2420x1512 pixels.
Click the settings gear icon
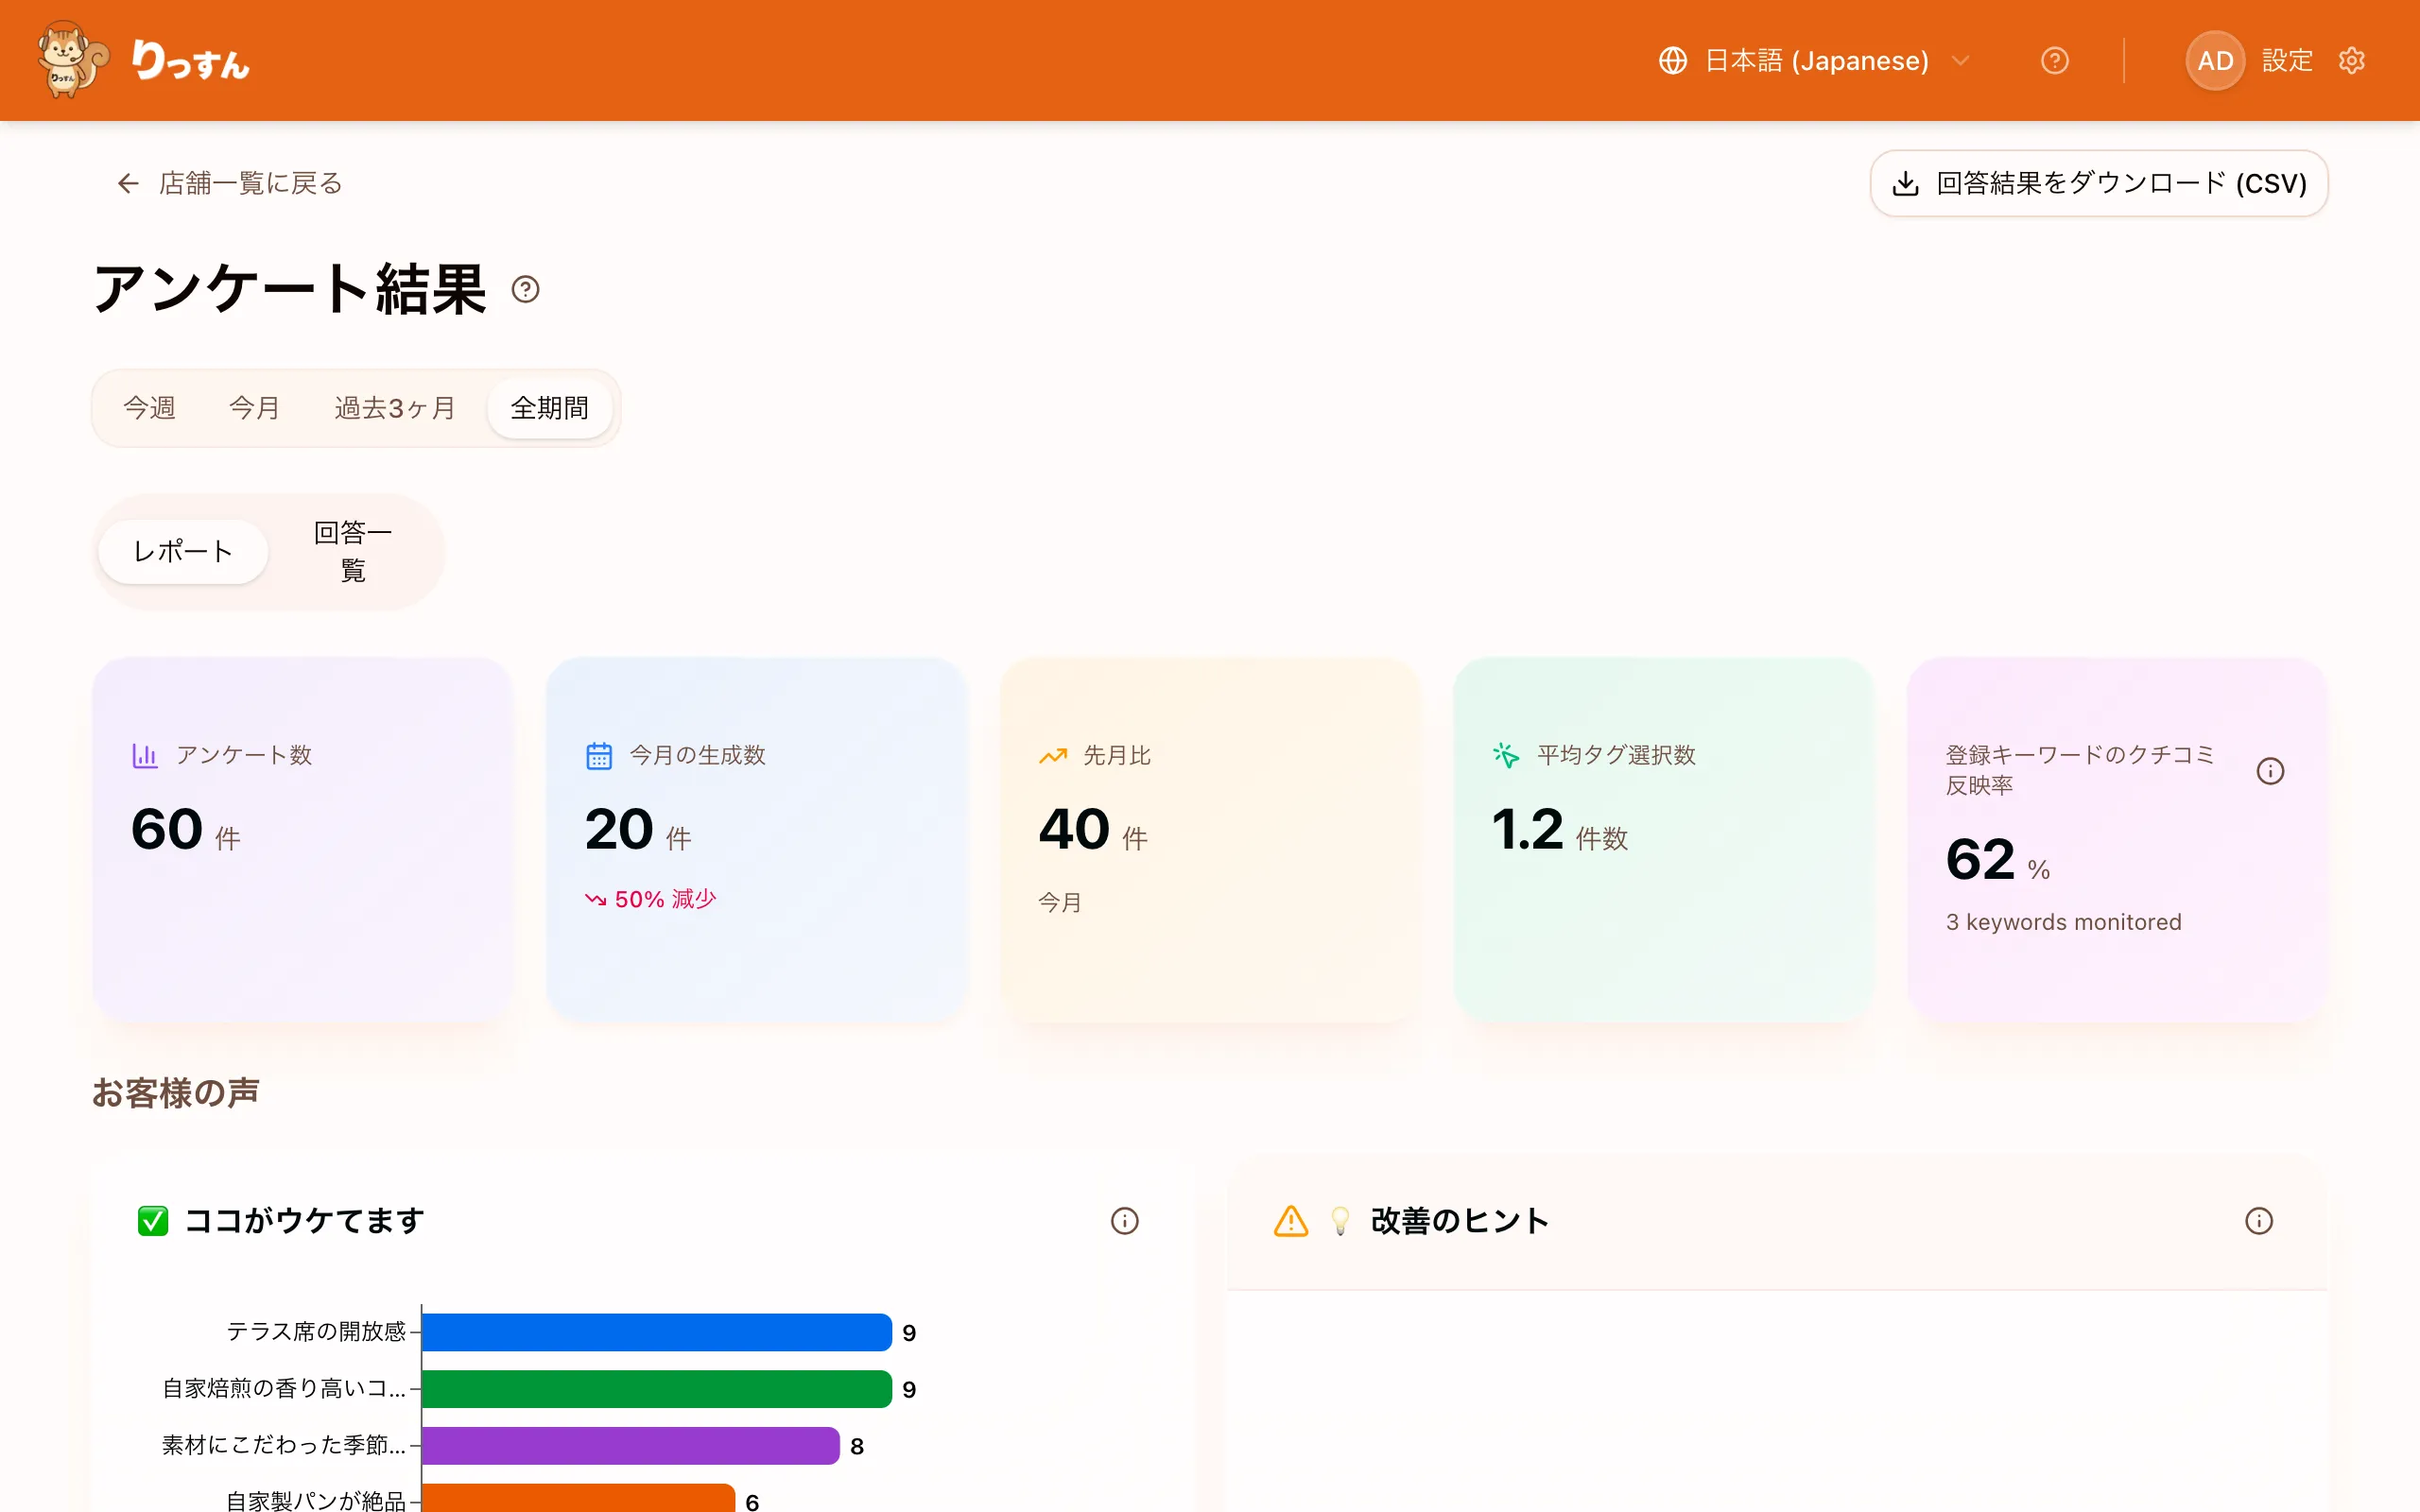2352,61
